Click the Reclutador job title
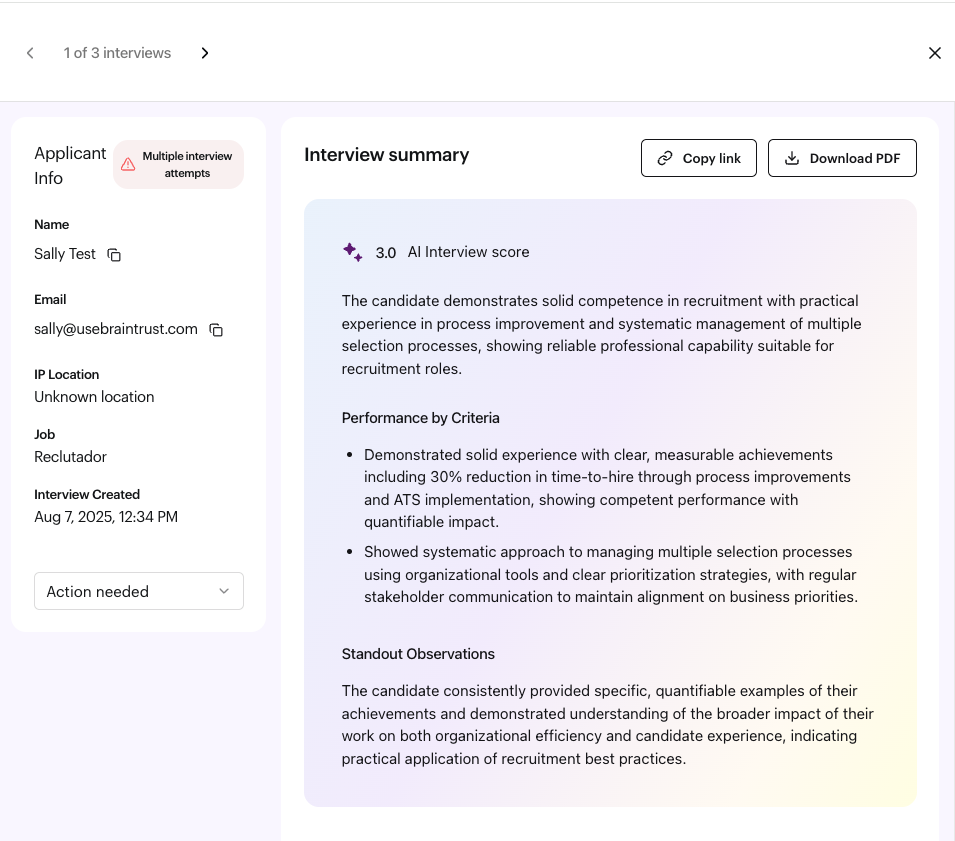The width and height of the screenshot is (955, 841). coord(70,457)
